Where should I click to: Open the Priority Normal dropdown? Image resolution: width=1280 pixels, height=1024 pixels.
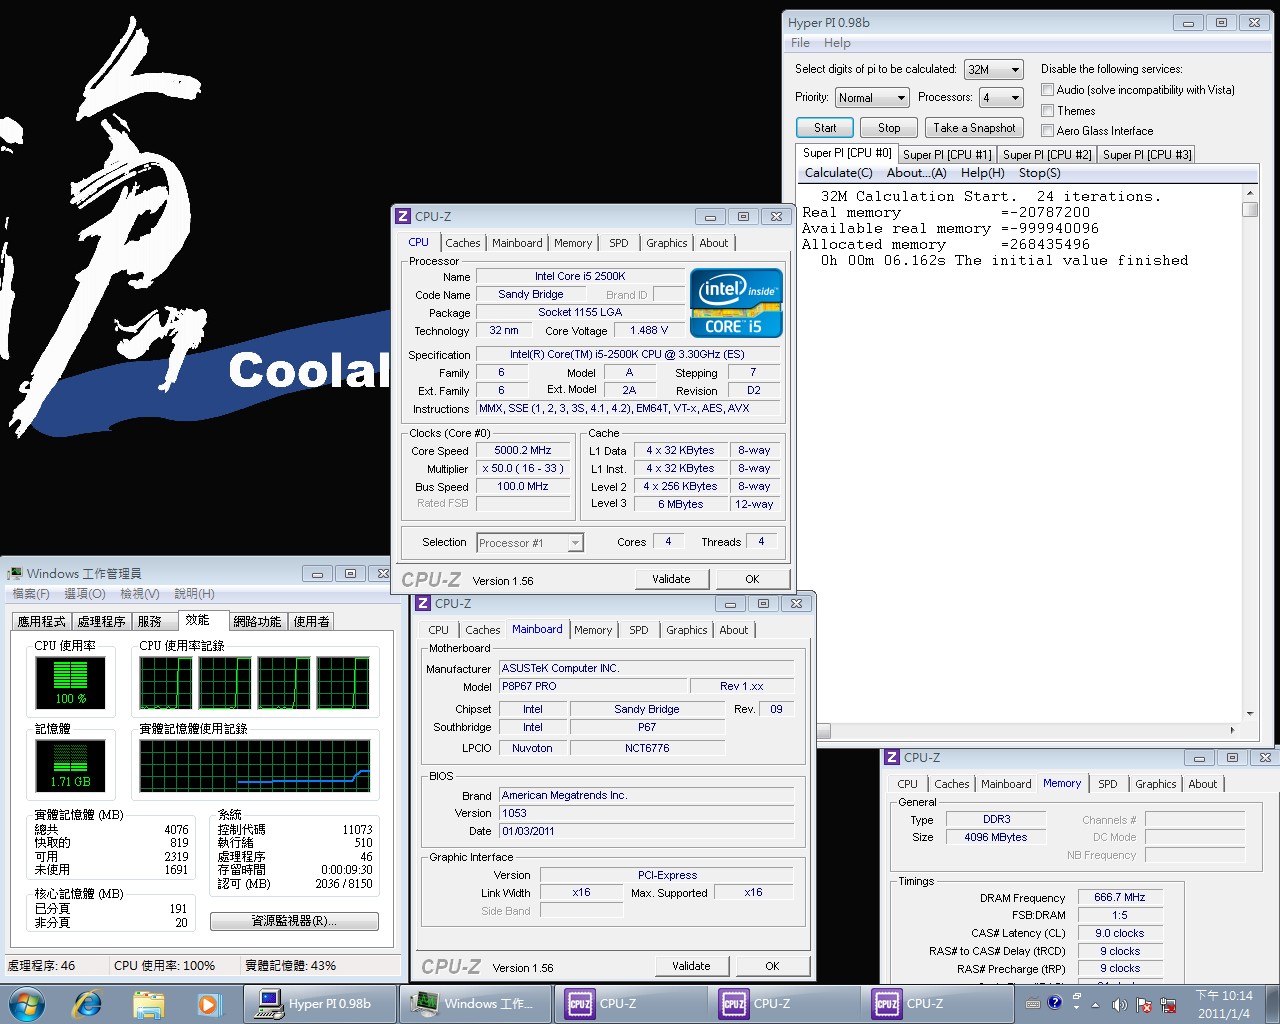[872, 97]
